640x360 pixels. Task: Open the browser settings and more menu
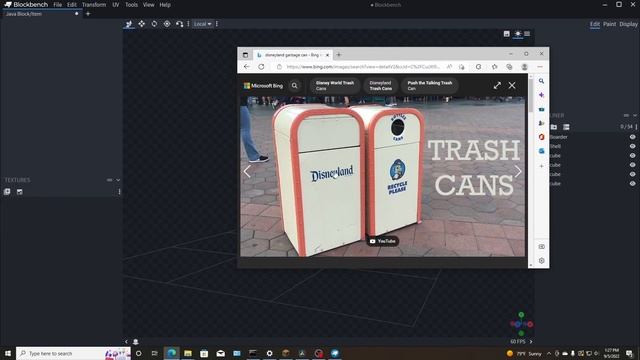[540, 67]
